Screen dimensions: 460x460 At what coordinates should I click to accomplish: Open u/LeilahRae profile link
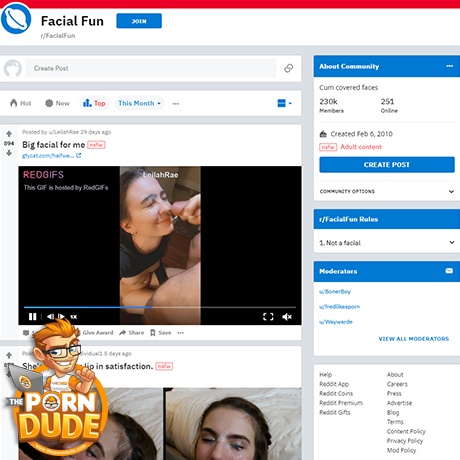click(x=64, y=132)
